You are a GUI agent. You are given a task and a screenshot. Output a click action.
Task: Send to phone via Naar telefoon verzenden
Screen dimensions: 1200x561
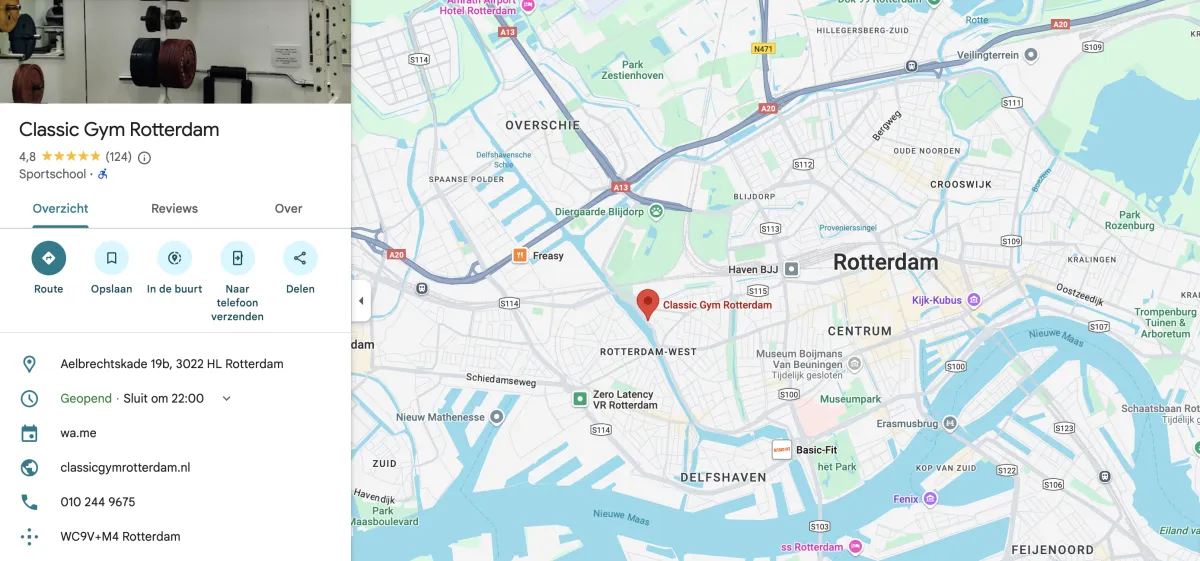[237, 258]
